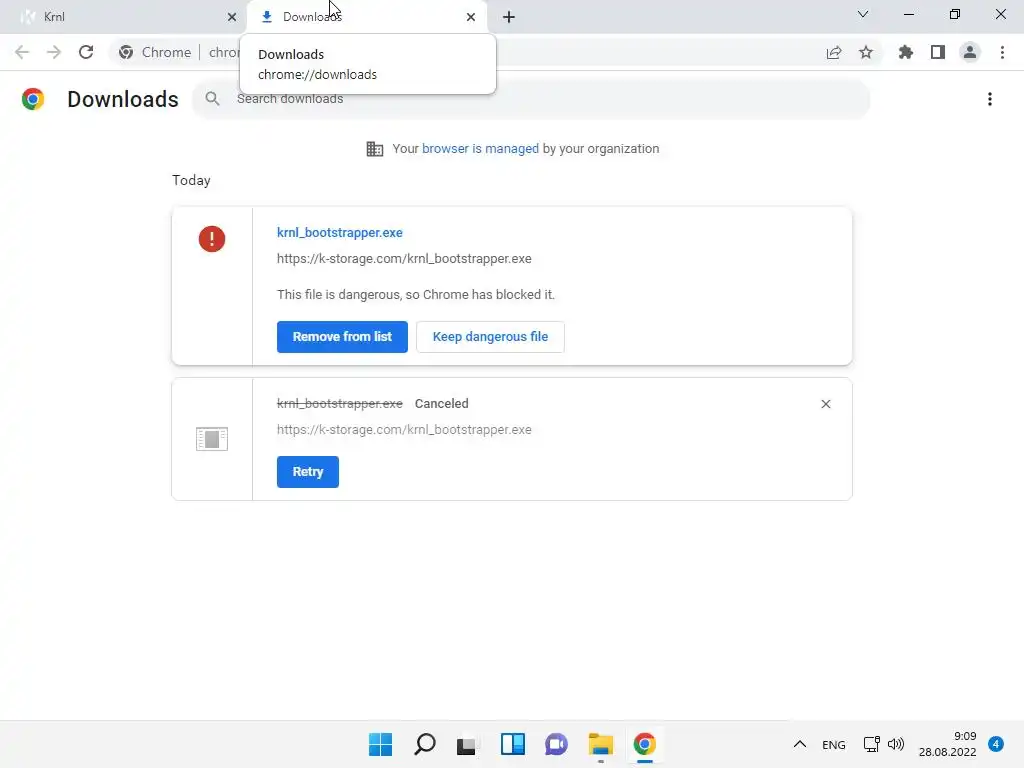The image size is (1024, 768).
Task: Open volume control tray icon
Action: (x=896, y=744)
